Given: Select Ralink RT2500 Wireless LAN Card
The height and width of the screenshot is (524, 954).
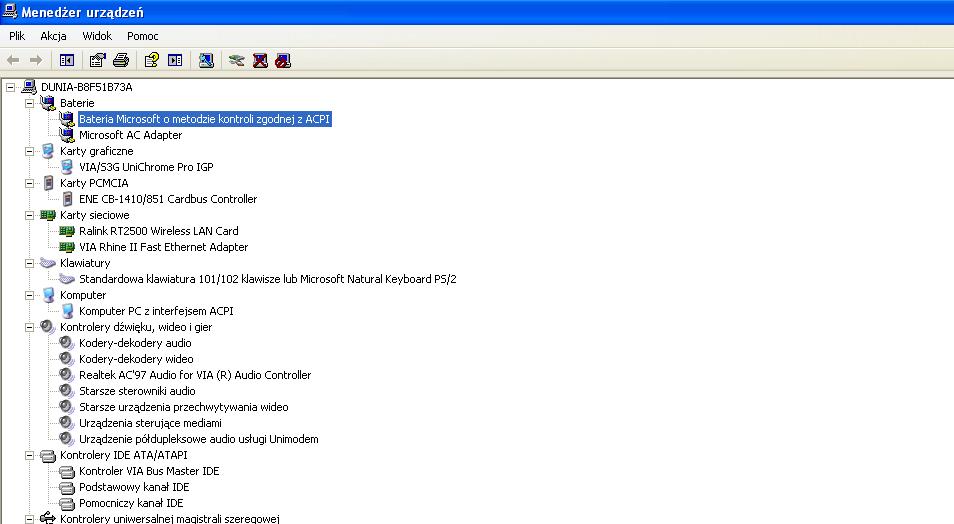Looking at the screenshot, I should (159, 231).
